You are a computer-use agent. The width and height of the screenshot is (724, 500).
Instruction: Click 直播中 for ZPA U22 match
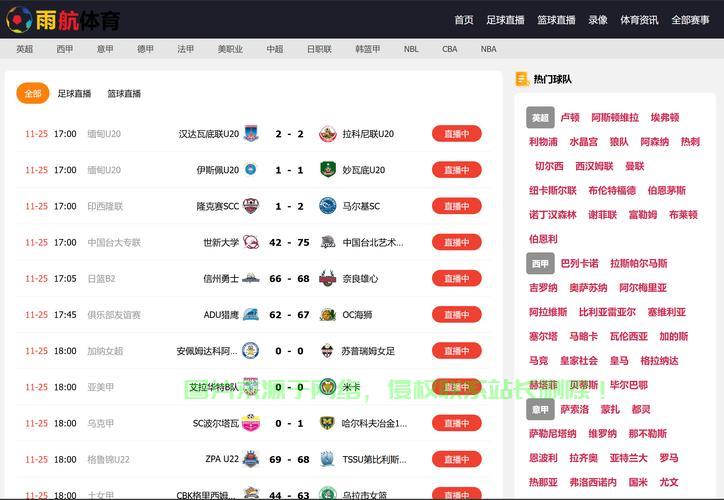[457, 459]
